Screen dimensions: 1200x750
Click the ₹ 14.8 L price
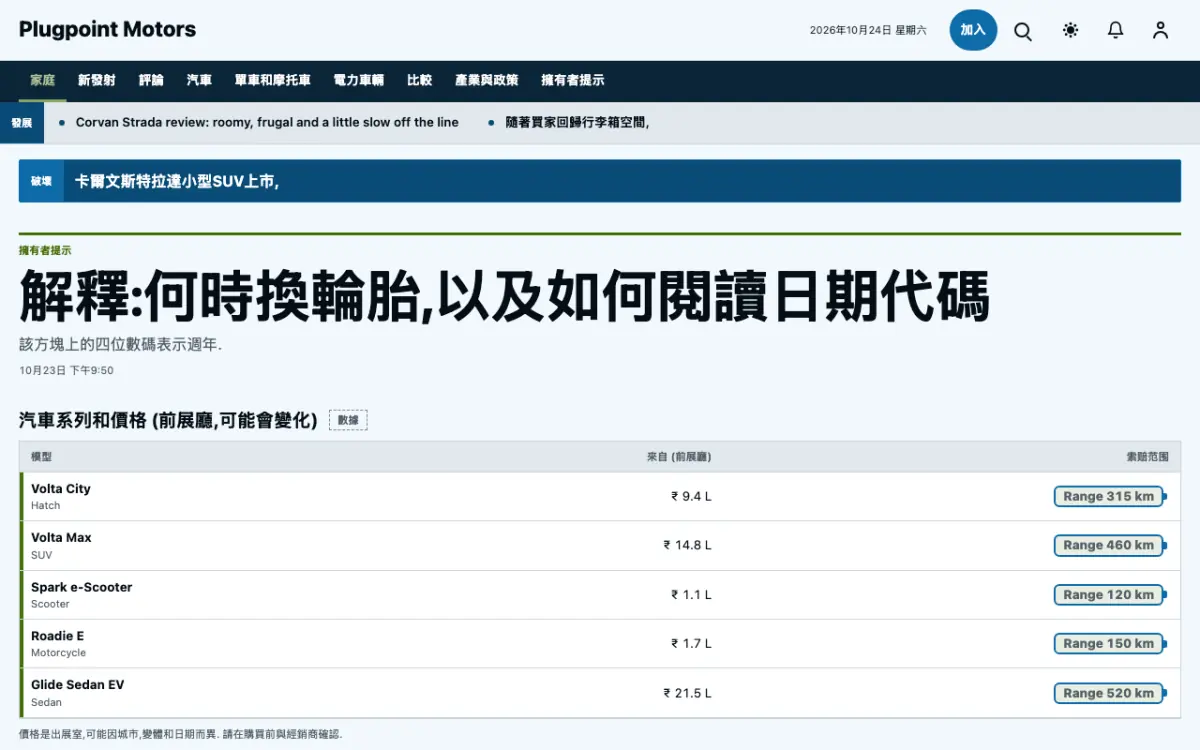point(687,545)
